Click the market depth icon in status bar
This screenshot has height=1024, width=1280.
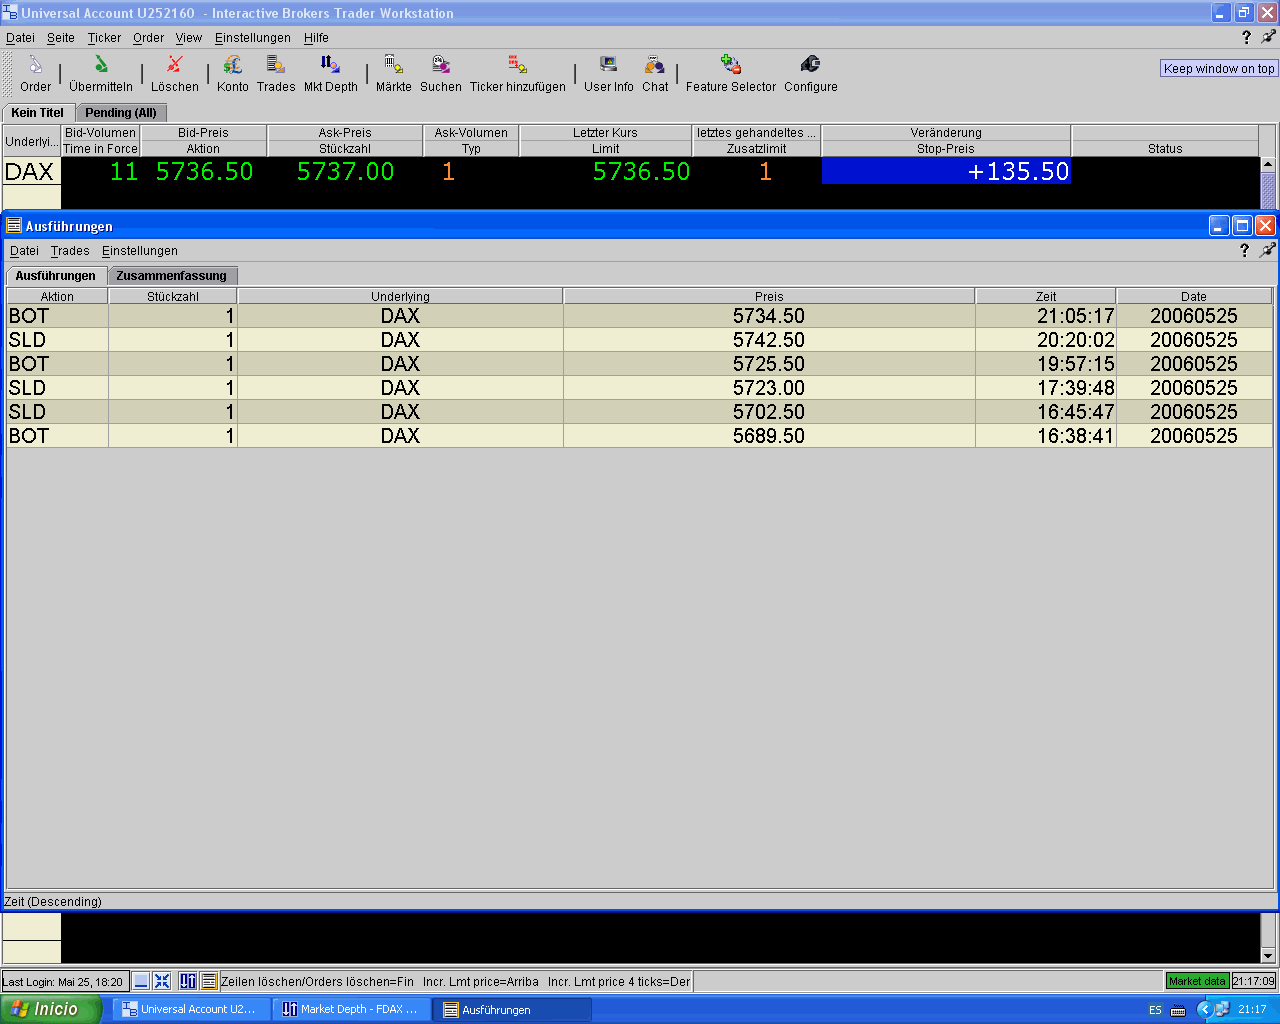188,981
